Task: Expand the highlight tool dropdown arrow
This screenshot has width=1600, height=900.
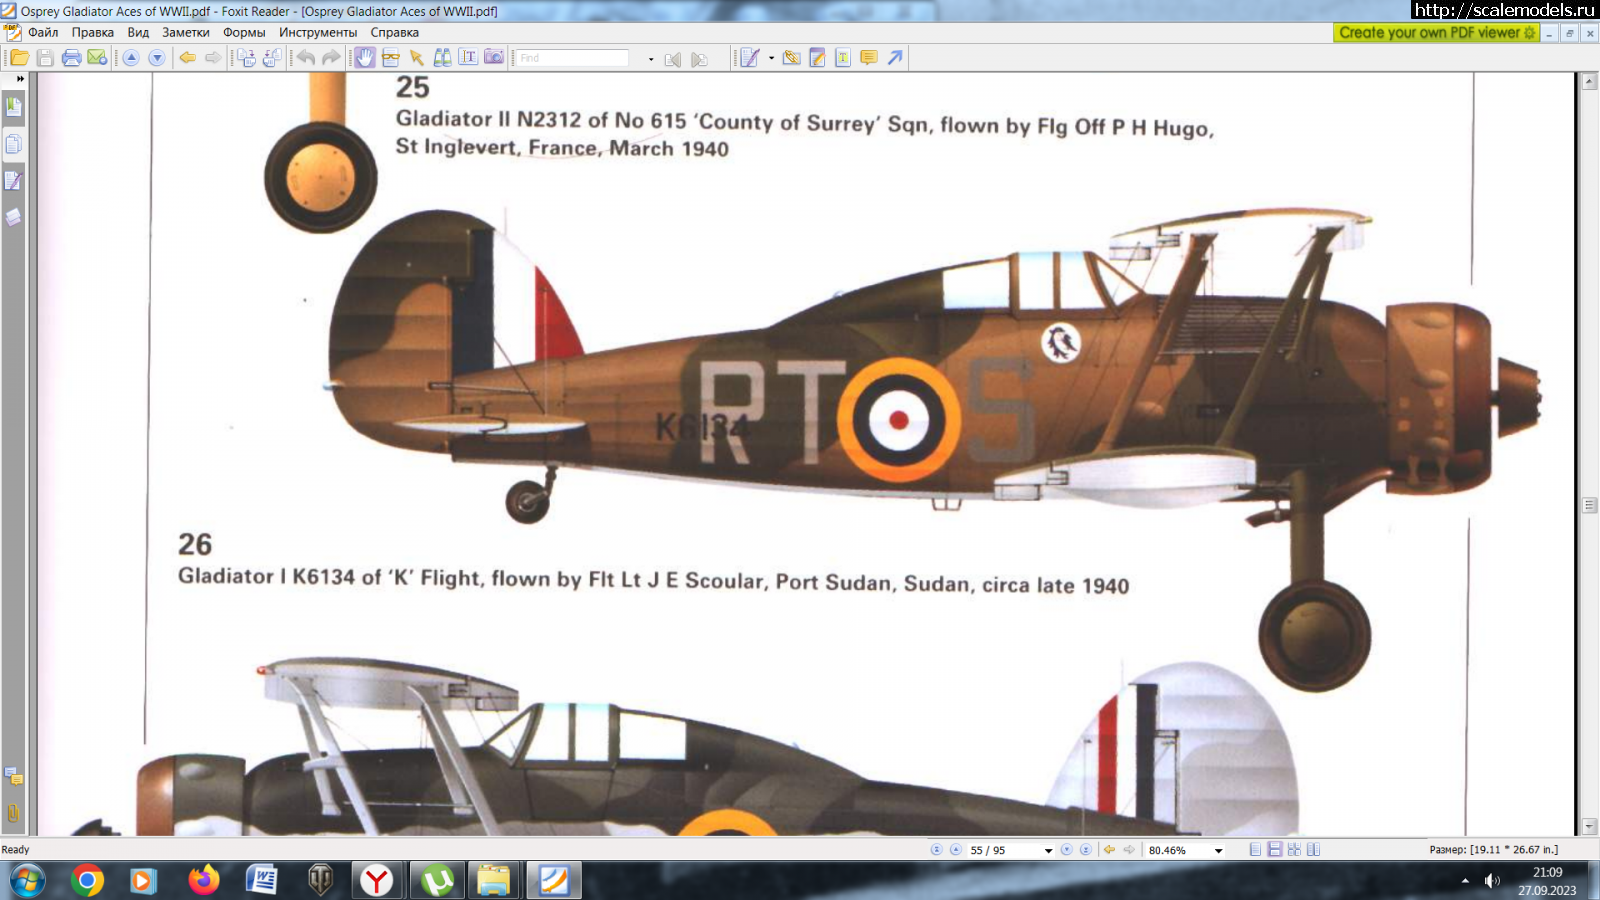Action: pyautogui.click(x=771, y=58)
